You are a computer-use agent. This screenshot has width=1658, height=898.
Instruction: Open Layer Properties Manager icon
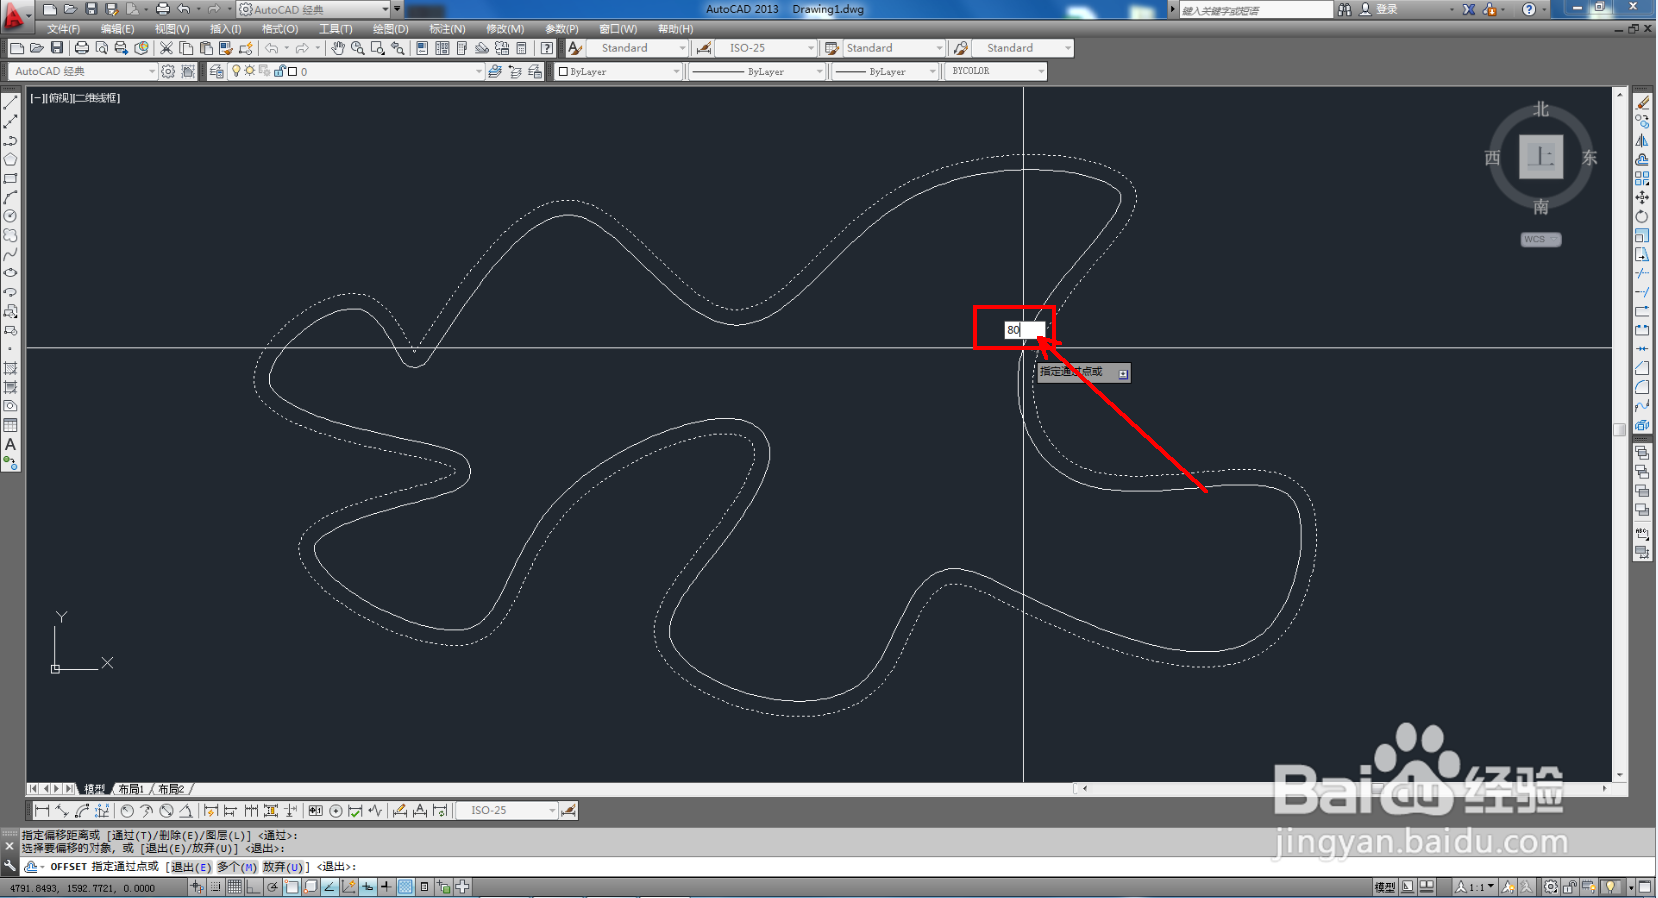tap(216, 72)
